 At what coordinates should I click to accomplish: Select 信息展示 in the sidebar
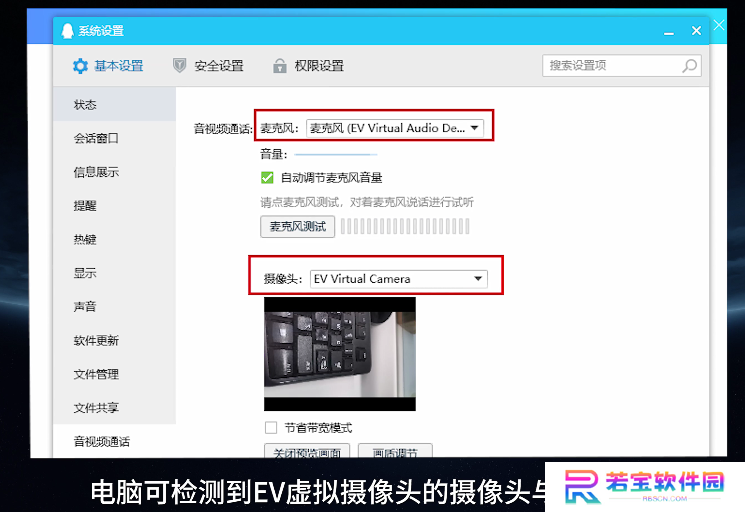(x=115, y=172)
